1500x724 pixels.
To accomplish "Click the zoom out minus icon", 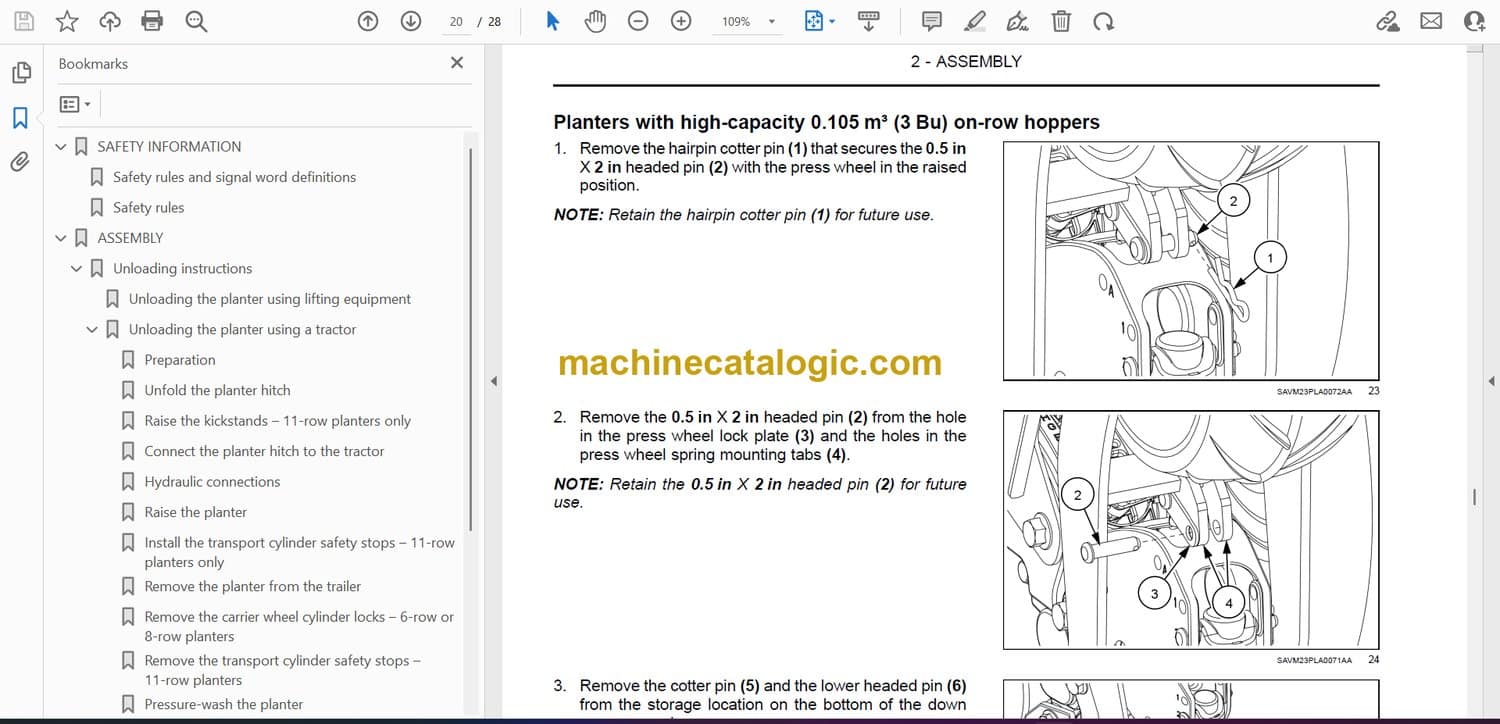I will coord(638,21).
